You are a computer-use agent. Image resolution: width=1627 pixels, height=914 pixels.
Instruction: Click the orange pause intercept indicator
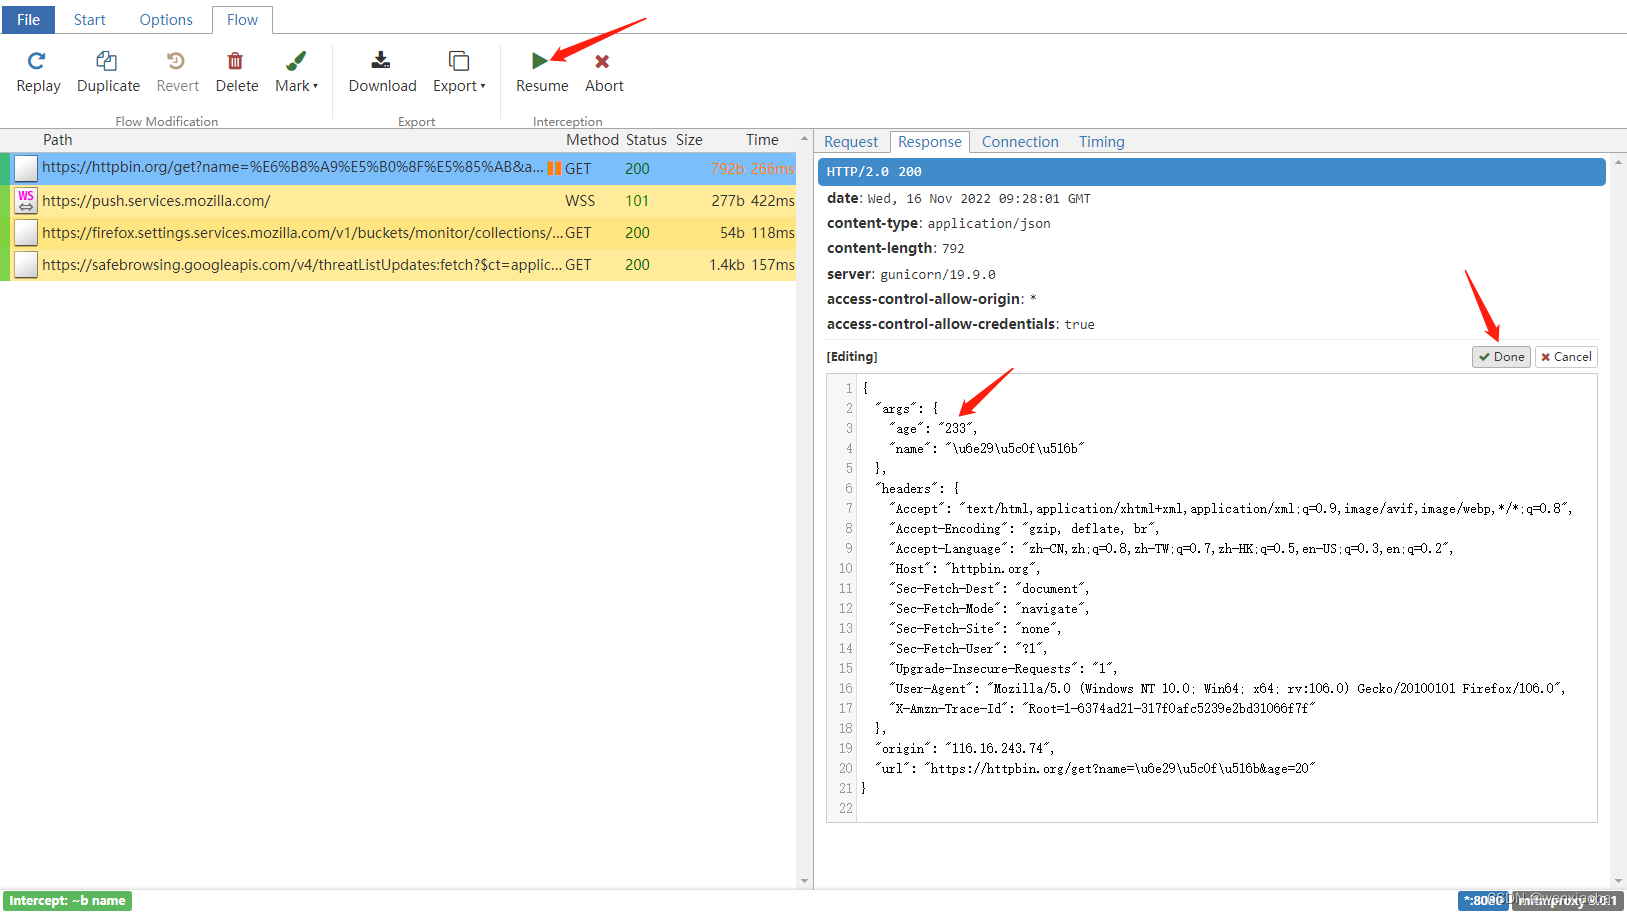pyautogui.click(x=554, y=168)
